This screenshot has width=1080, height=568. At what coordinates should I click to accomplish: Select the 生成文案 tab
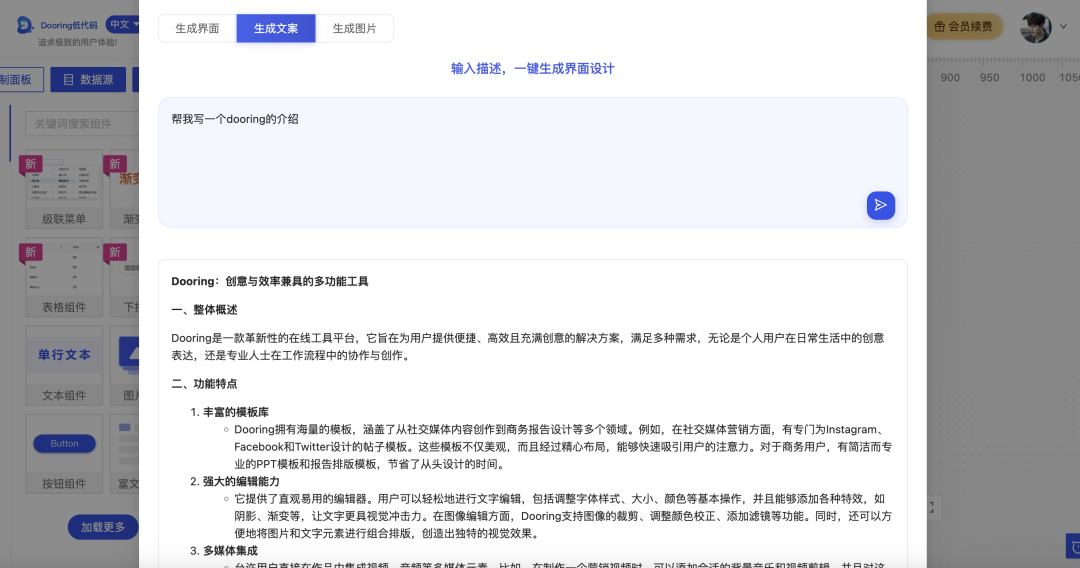(276, 28)
